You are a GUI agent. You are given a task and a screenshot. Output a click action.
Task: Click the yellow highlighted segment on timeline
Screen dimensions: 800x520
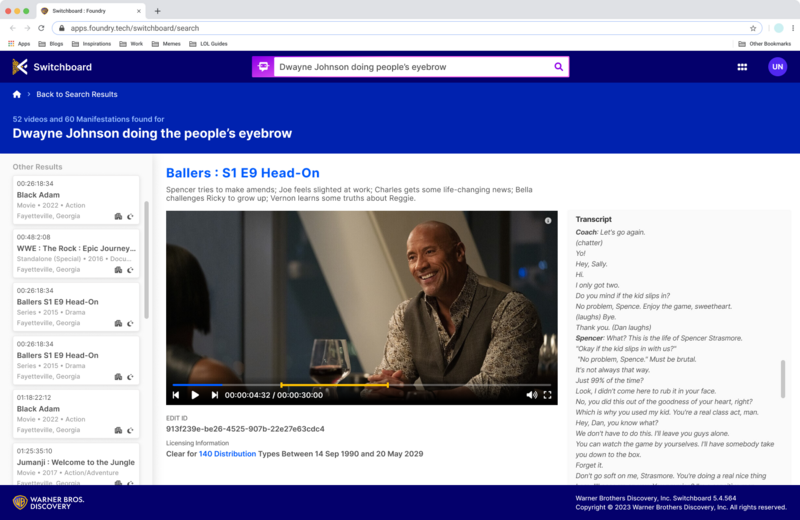click(x=334, y=385)
